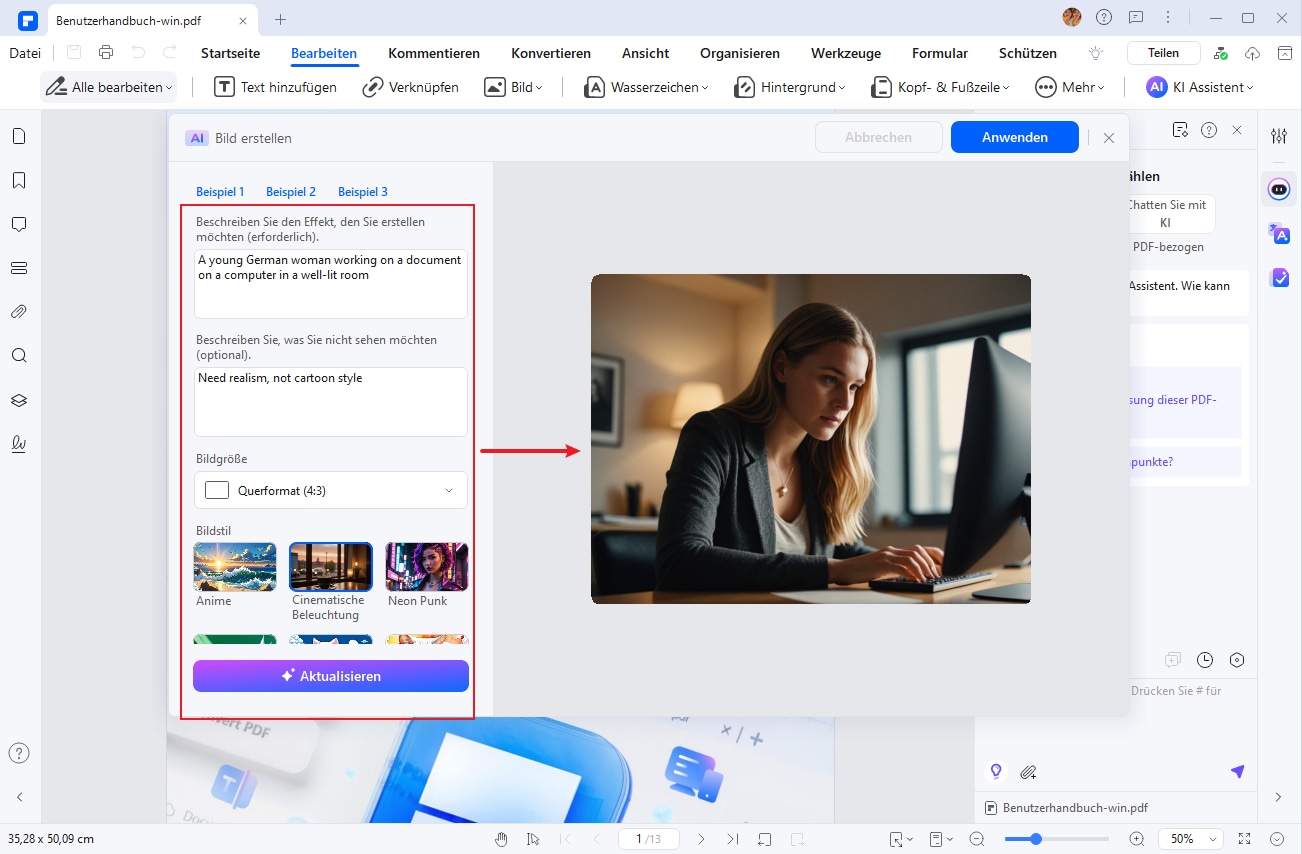Open the signatures panel icon
The height and width of the screenshot is (854, 1302).
click(19, 444)
